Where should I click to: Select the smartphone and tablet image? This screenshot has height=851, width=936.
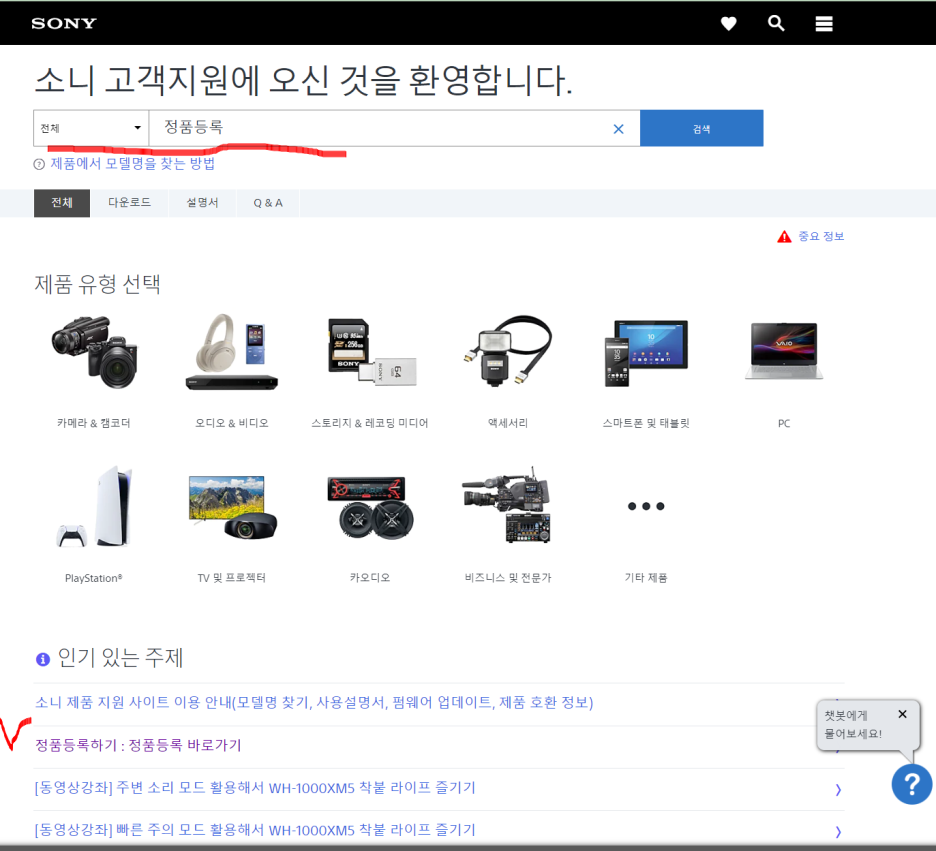coord(646,353)
